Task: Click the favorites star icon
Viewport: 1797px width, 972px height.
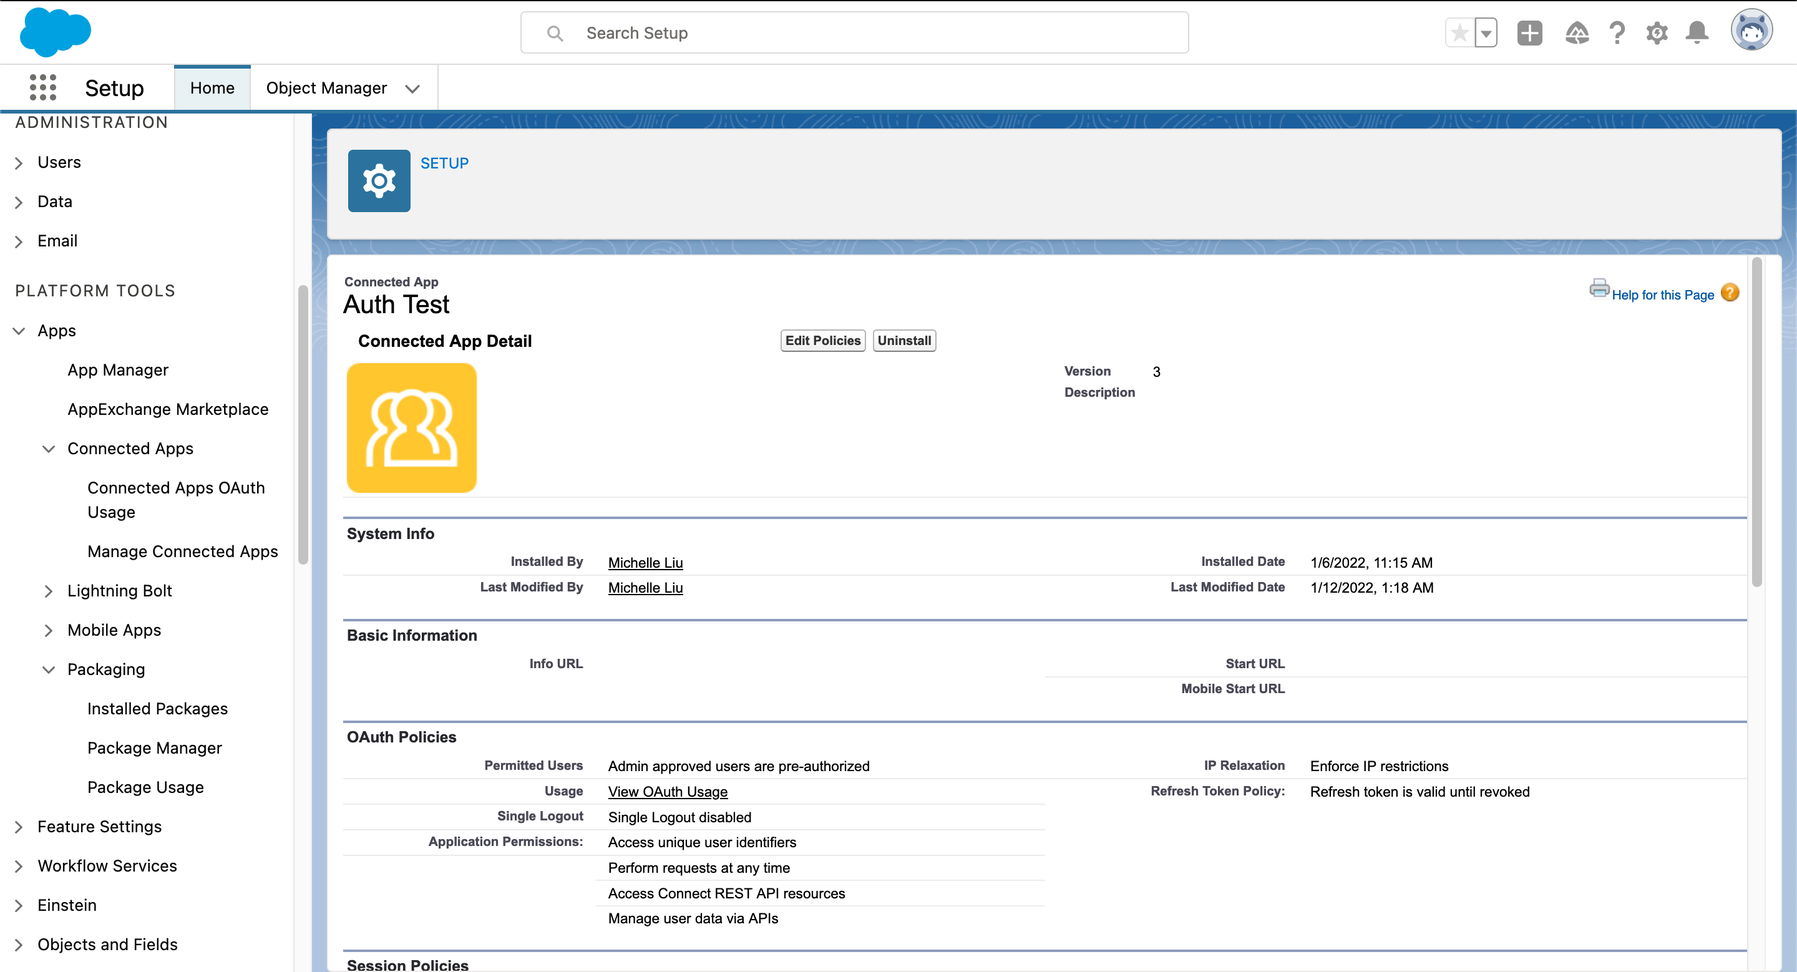Action: (1460, 33)
